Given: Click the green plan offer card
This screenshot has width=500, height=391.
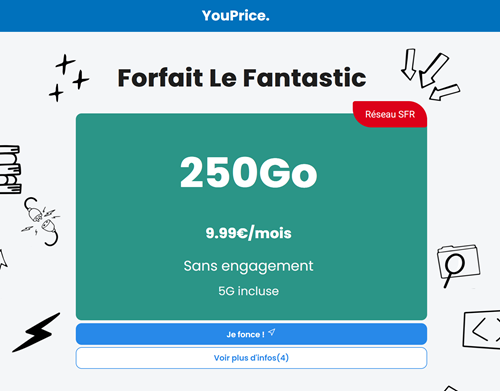Looking at the screenshot, I should tap(251, 217).
